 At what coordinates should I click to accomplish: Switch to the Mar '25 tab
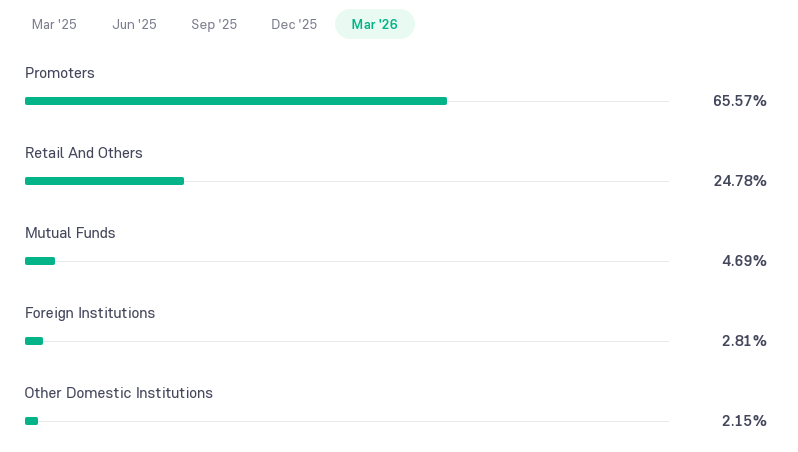tap(54, 24)
